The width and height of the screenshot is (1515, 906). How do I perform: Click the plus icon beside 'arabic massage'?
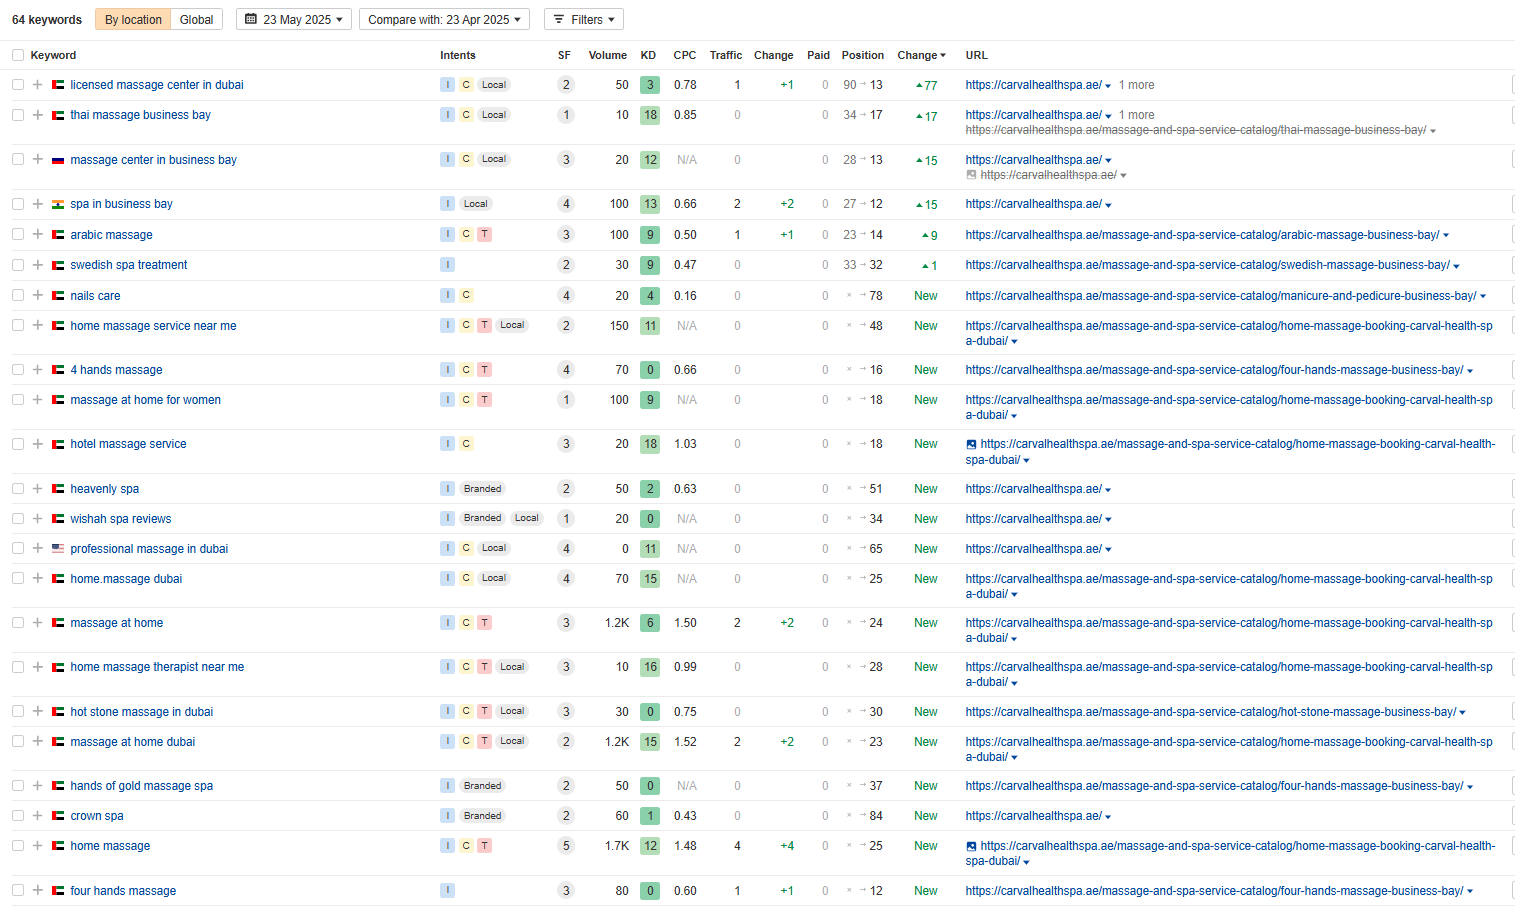(x=37, y=235)
